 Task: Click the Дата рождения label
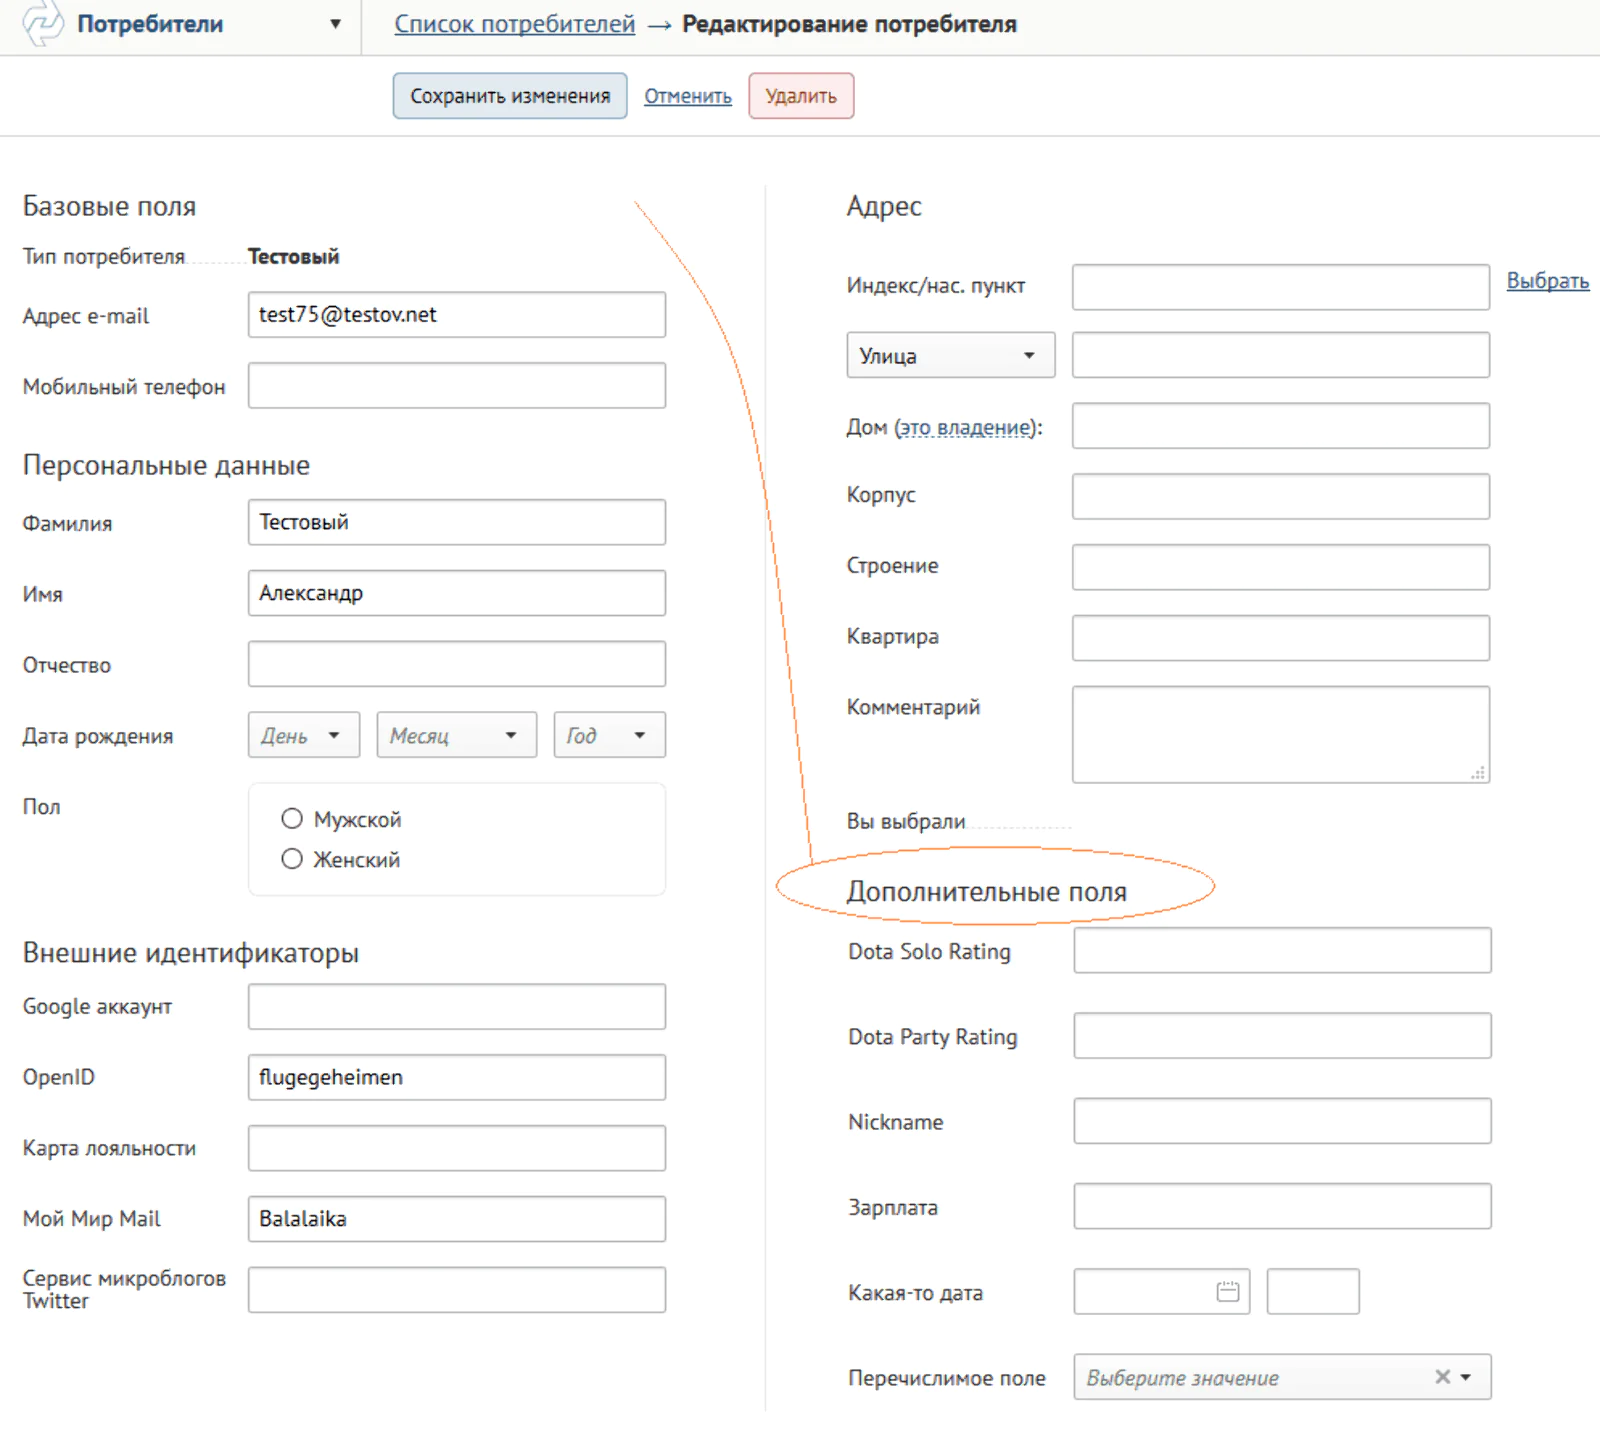(x=98, y=736)
